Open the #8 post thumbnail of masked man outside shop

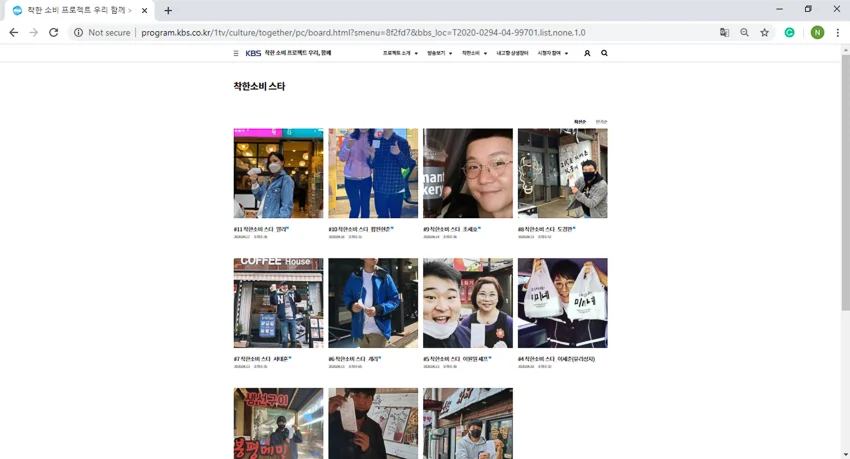(x=563, y=173)
